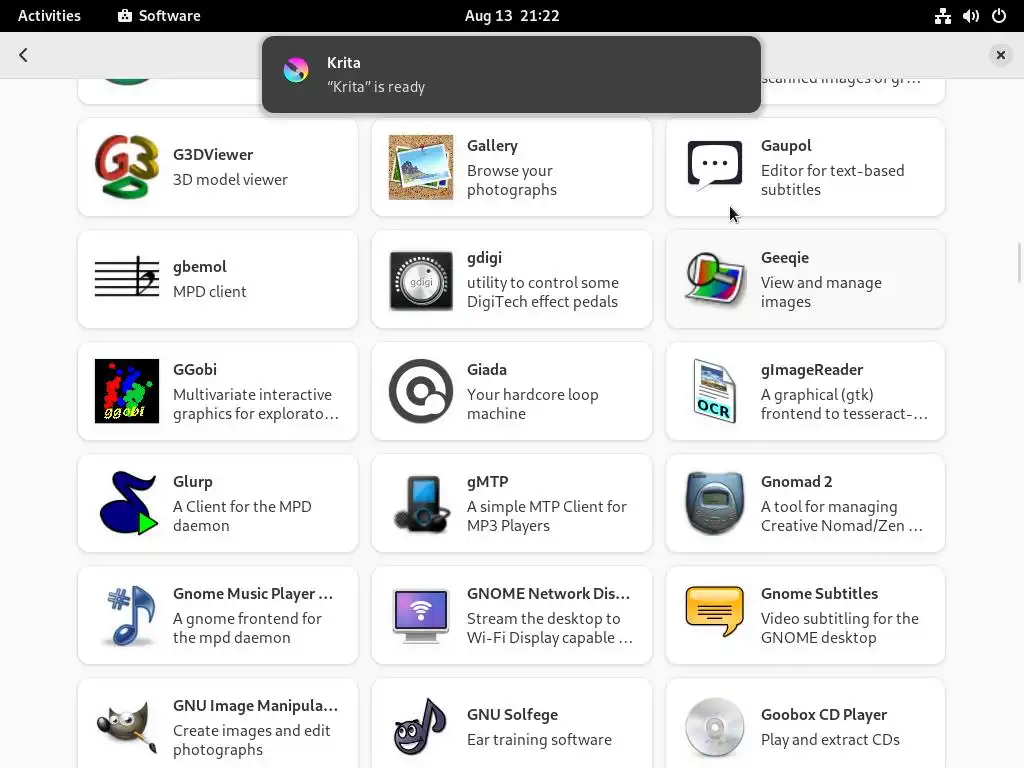Click the Gnome Subtitles yellow bubble icon
Viewport: 1024px width, 768px height.
(x=714, y=611)
